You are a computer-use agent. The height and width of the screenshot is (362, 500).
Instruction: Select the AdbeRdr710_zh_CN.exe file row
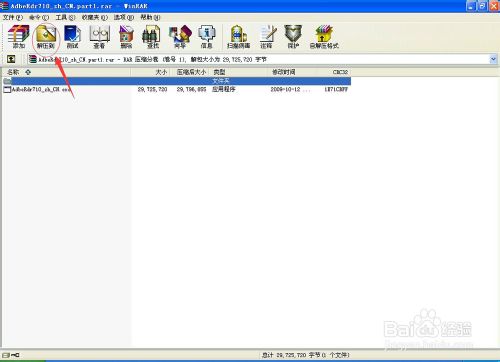(x=176, y=89)
